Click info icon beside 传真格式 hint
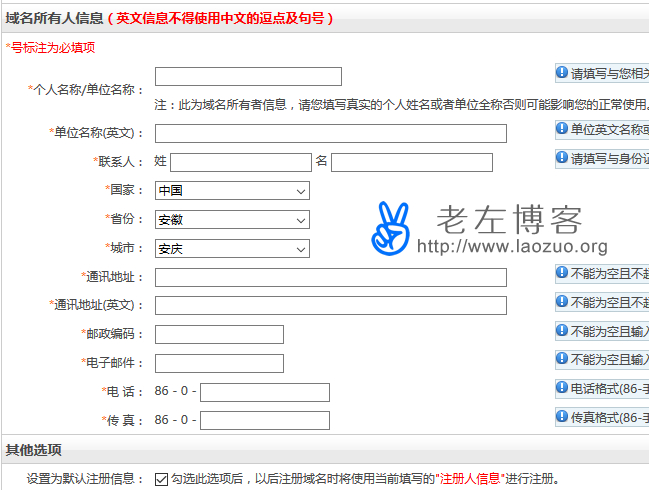The image size is (649, 490). 562,417
